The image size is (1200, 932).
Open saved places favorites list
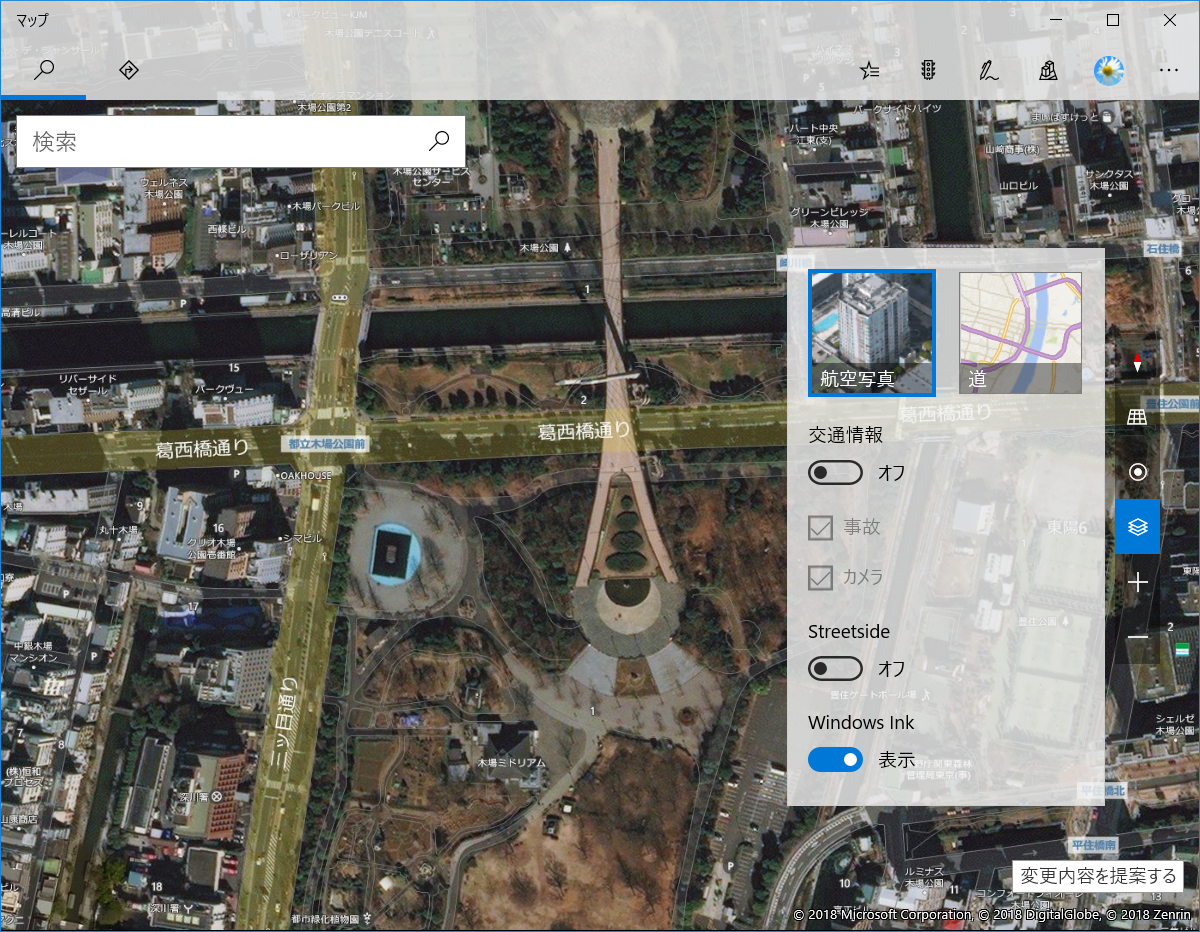tap(870, 70)
